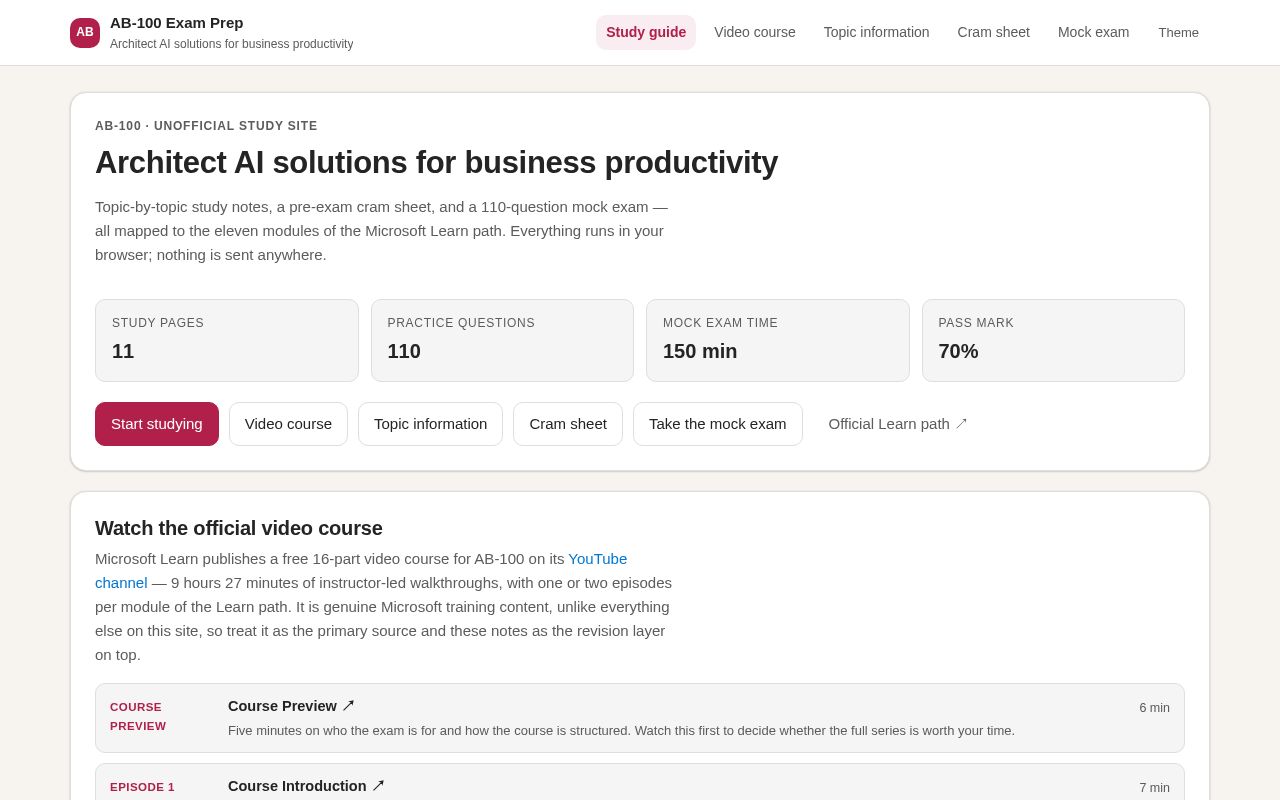Follow the YouTube channel link
Screen dimensions: 1280x800
[598, 559]
